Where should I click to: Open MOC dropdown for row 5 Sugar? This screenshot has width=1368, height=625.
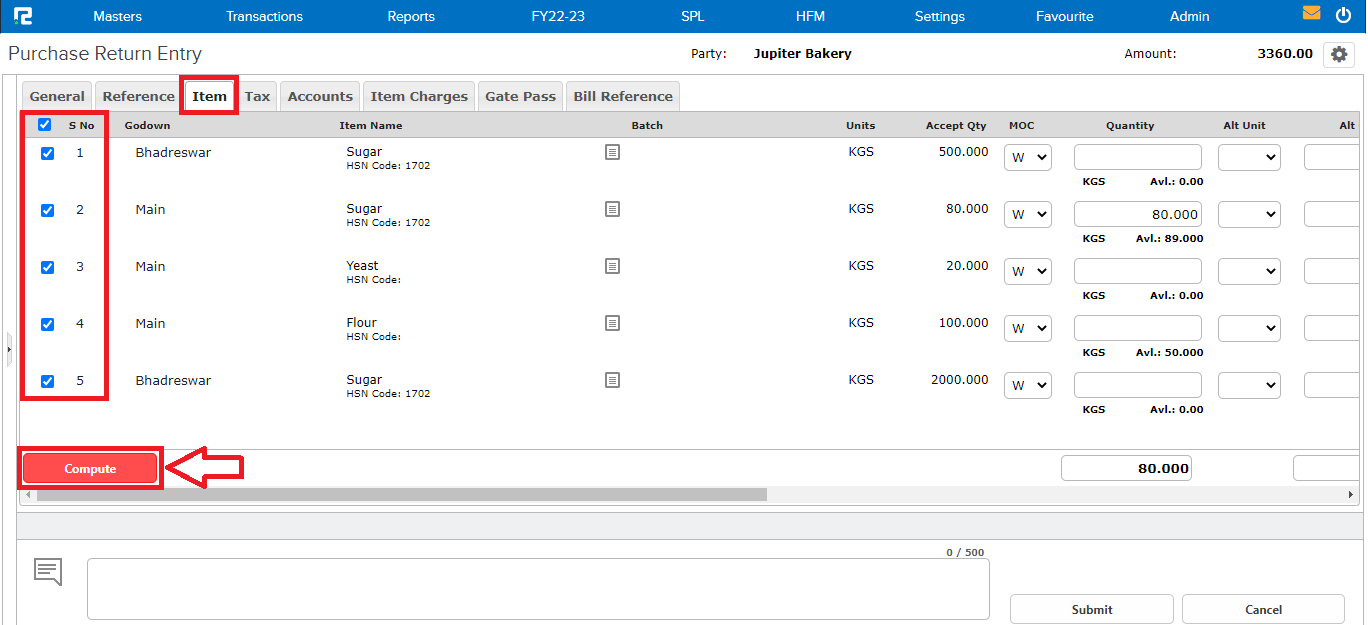pos(1027,385)
